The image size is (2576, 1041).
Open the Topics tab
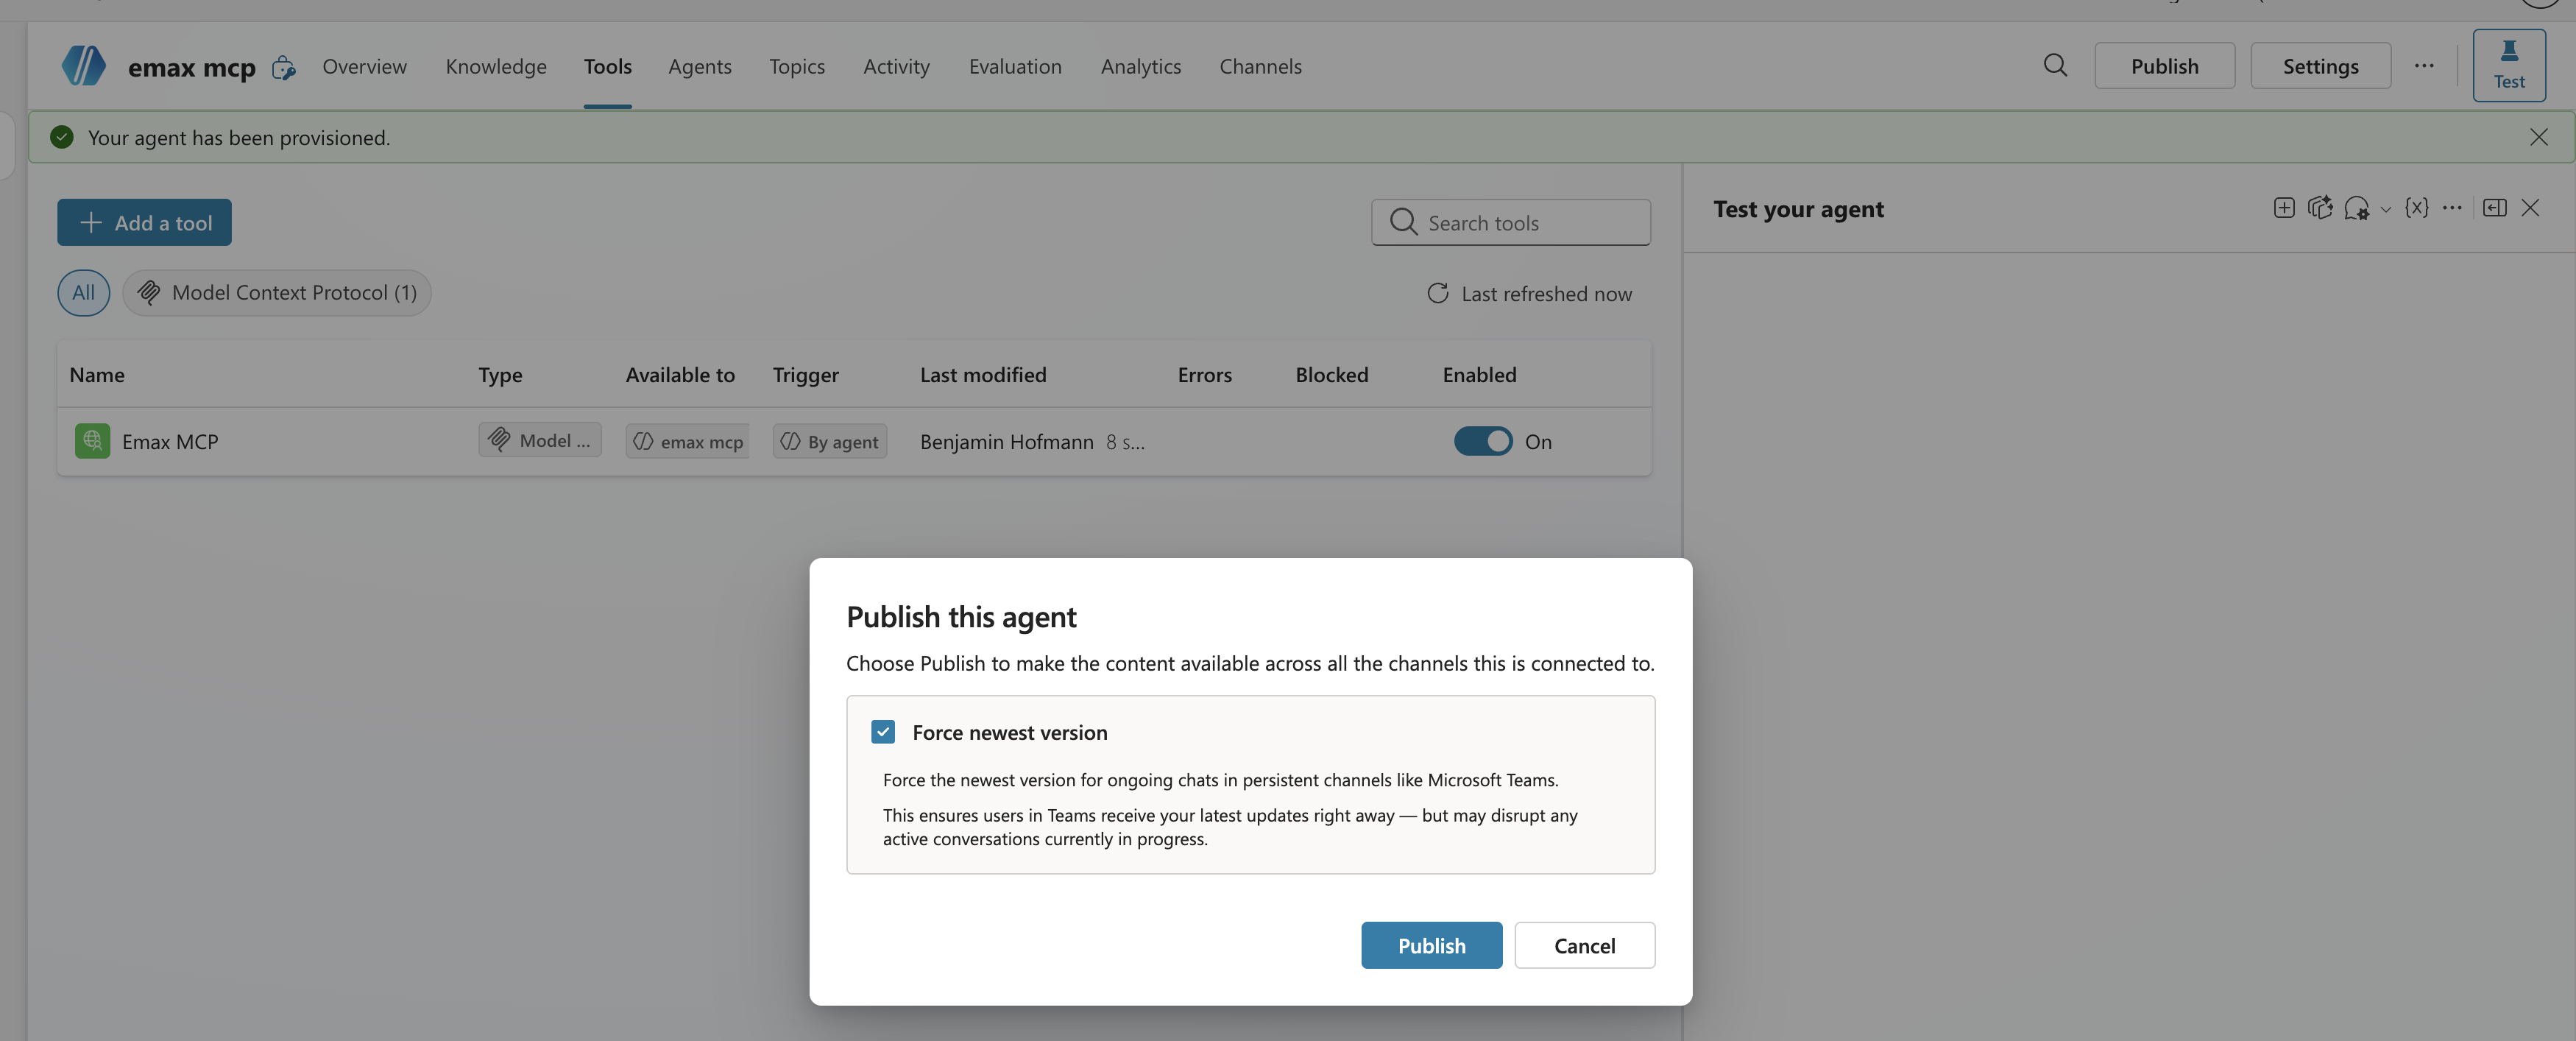(x=797, y=66)
